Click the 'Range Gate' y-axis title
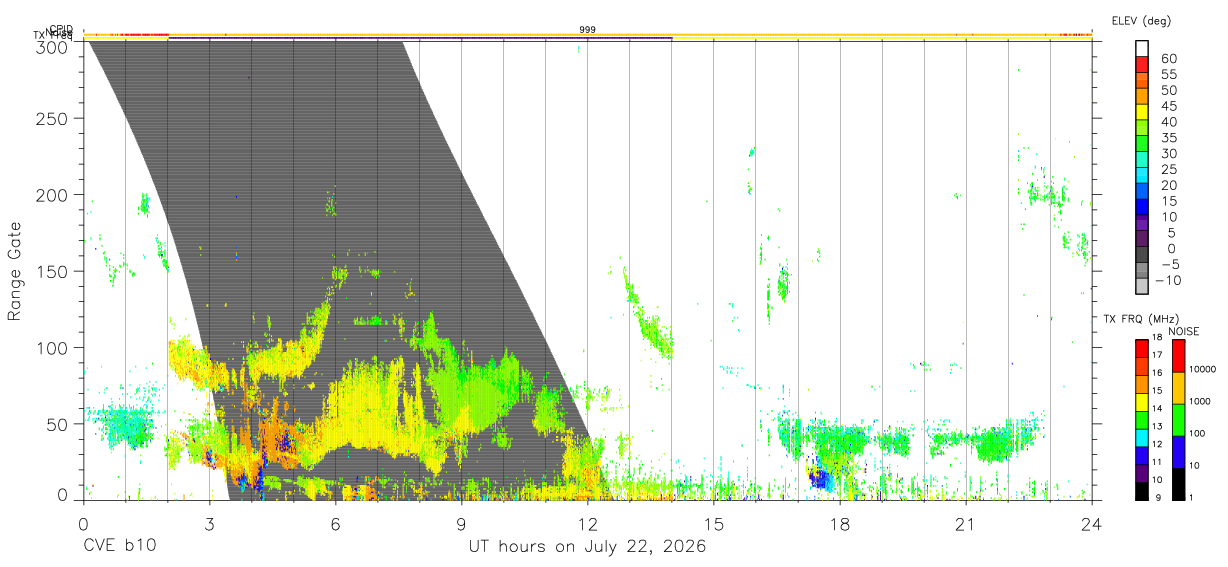The width and height of the screenshot is (1228, 567). (15, 271)
